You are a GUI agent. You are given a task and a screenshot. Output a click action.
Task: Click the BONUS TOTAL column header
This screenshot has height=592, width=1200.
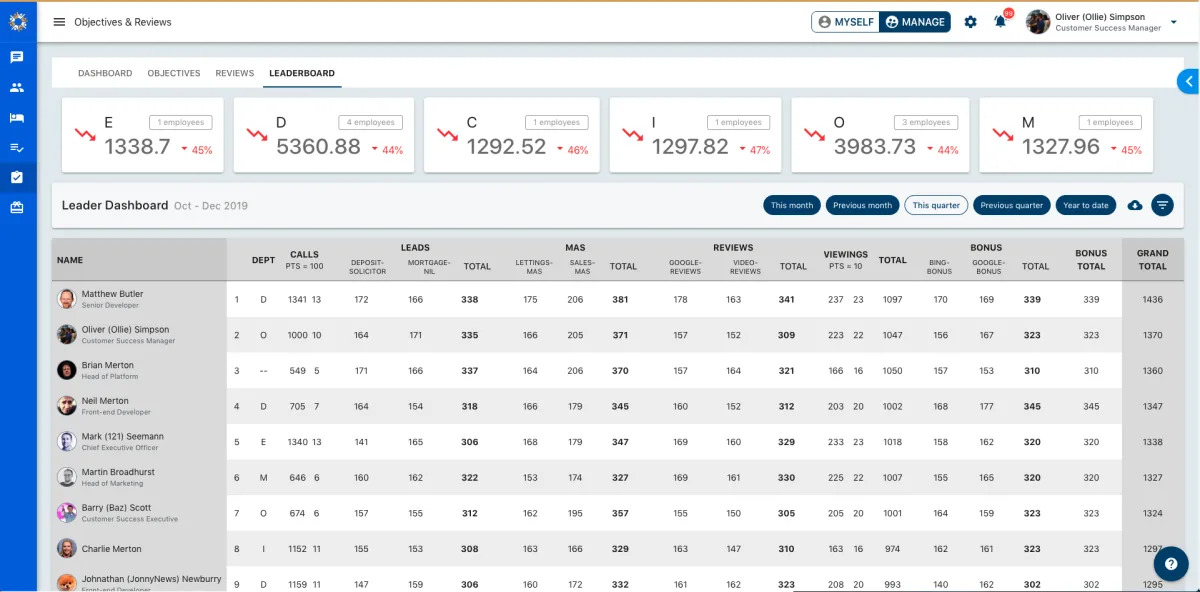[1091, 260]
